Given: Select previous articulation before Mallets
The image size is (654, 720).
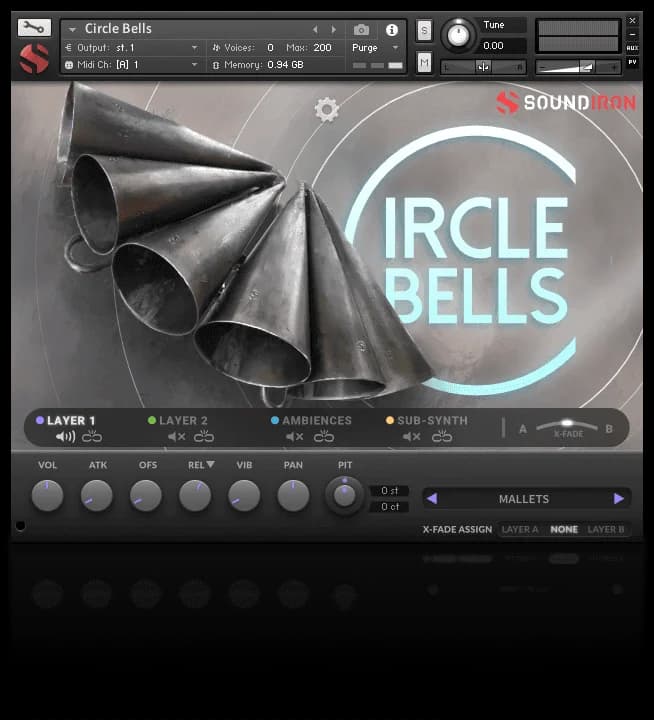Looking at the screenshot, I should pyautogui.click(x=432, y=498).
